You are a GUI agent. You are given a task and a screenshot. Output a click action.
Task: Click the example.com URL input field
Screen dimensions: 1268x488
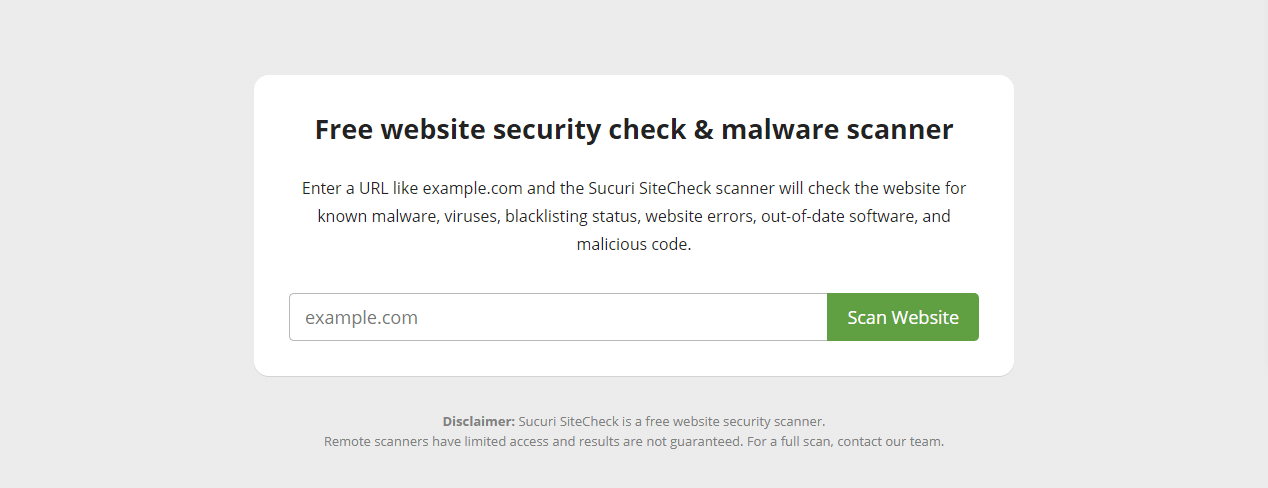click(x=557, y=317)
